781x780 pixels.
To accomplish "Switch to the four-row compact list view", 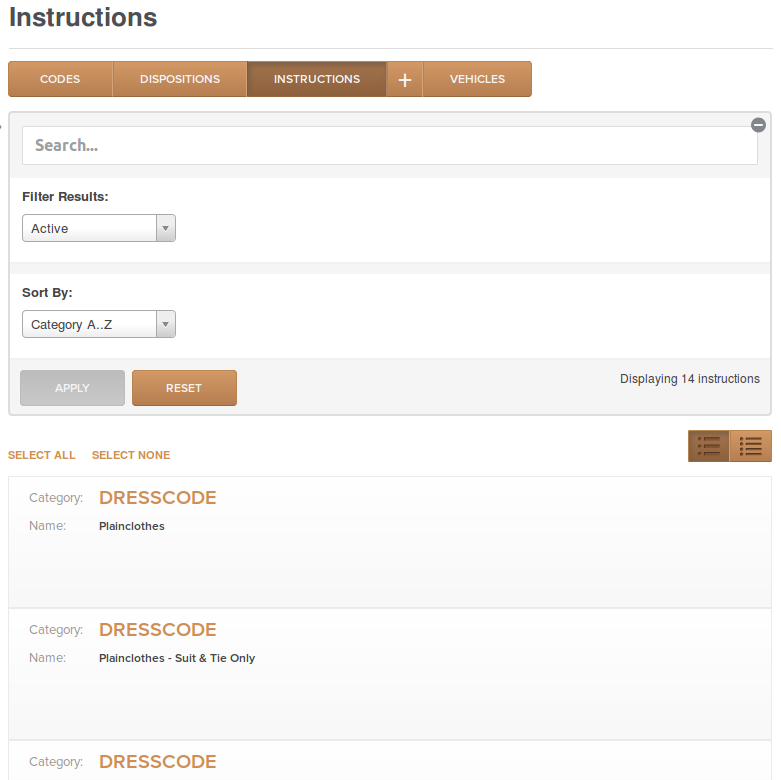I will coord(750,446).
